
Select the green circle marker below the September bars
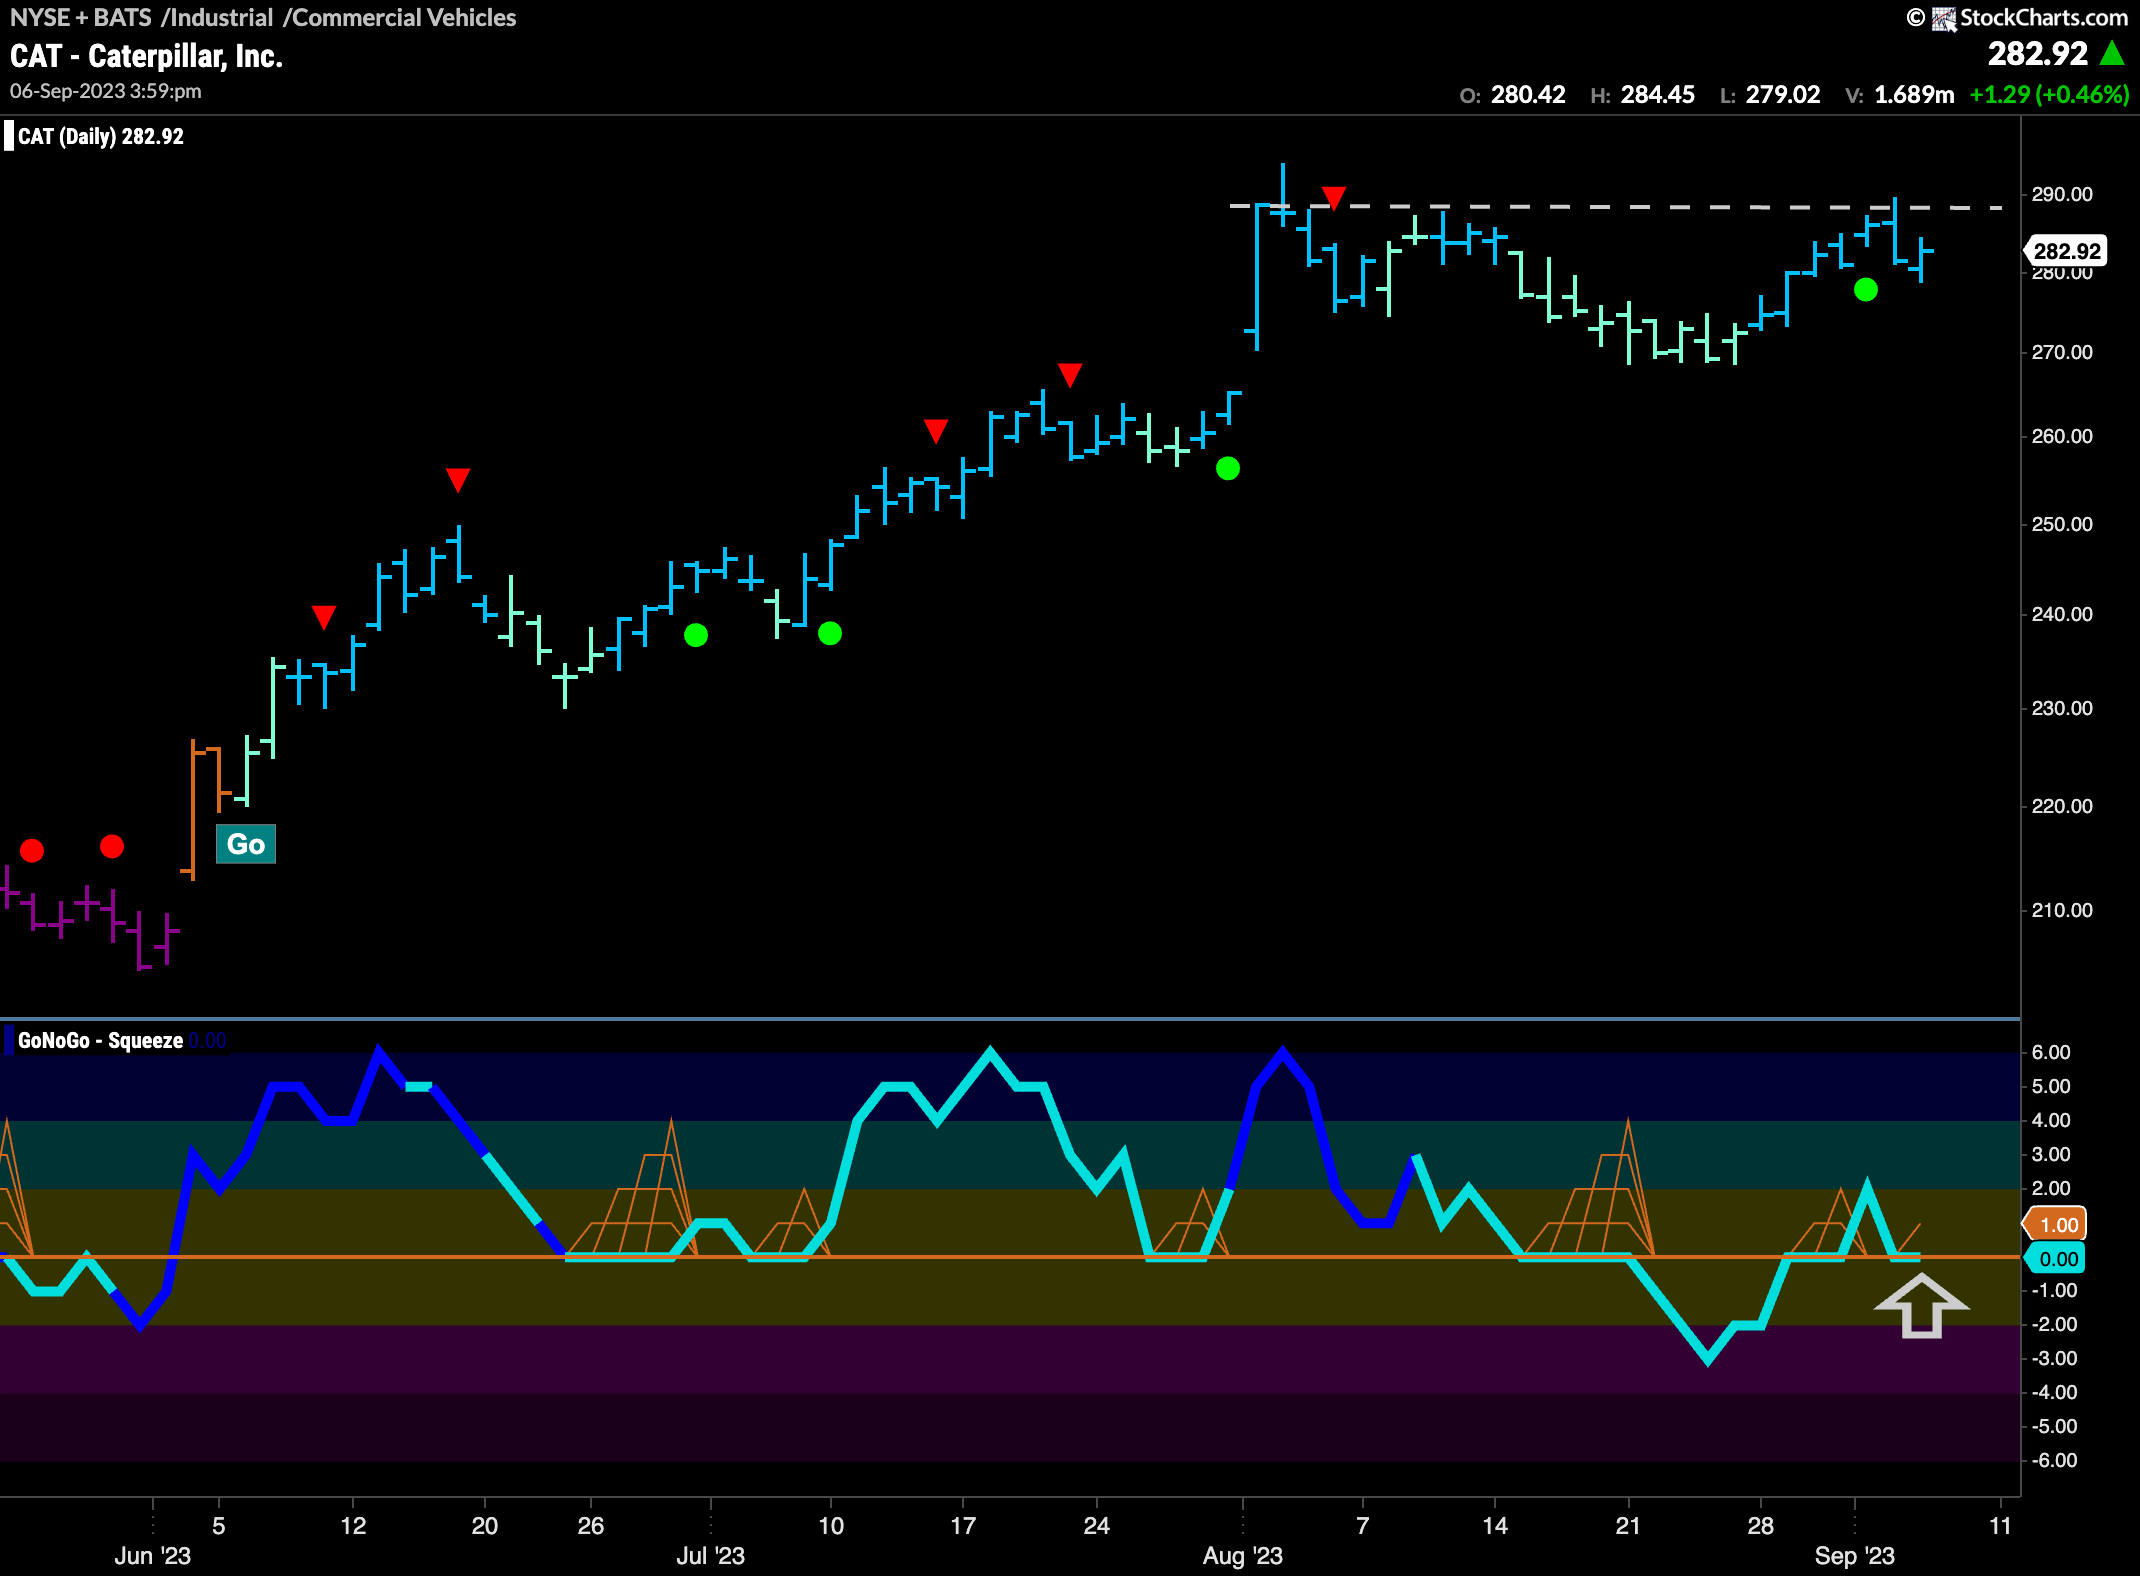tap(1866, 290)
